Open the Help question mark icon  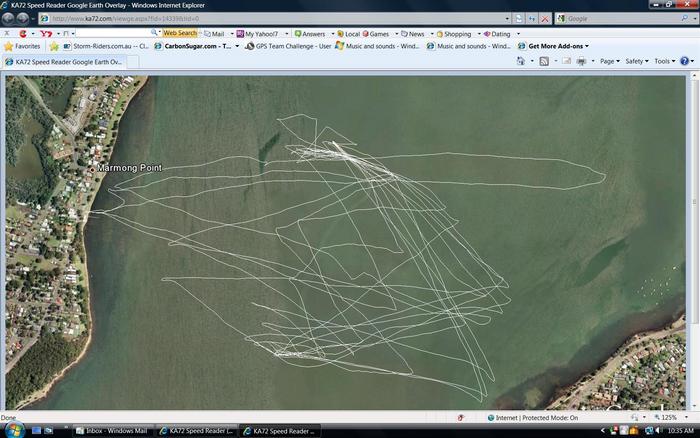pyautogui.click(x=685, y=61)
